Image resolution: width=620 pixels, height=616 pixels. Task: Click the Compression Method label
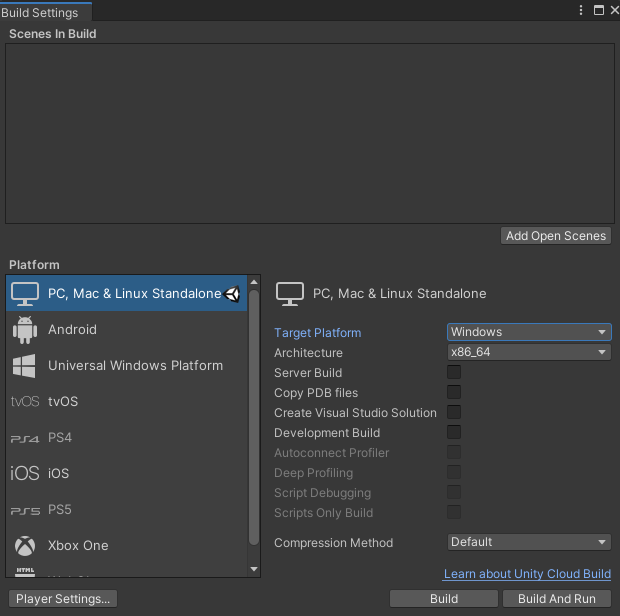(333, 543)
